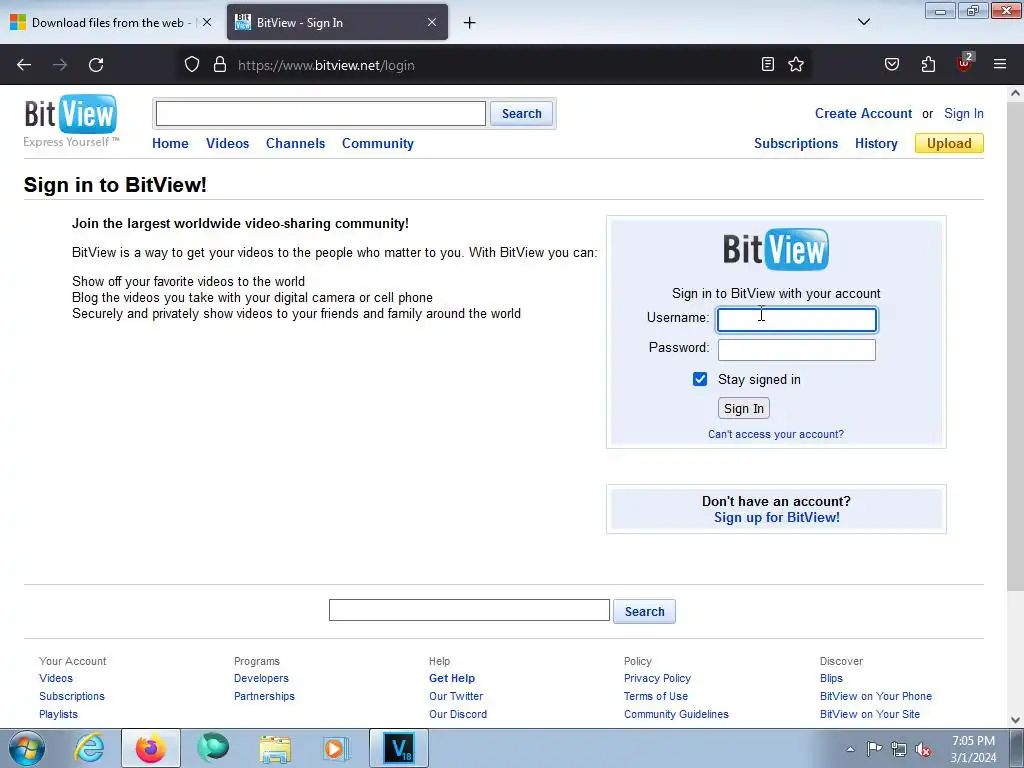Close the Download files from the web tab

207,22
